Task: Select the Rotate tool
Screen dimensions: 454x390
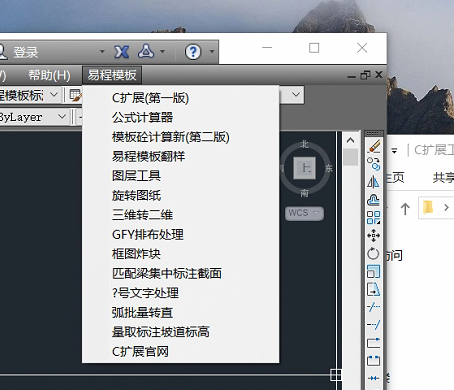Action: click(374, 253)
